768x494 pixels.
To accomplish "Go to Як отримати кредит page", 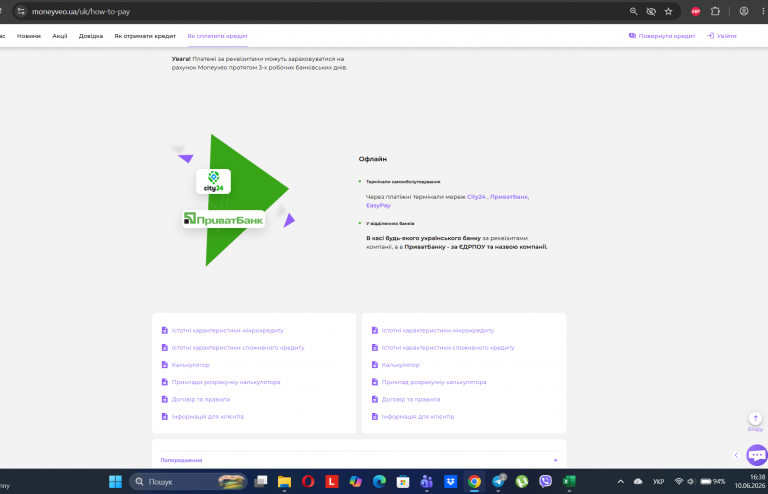I will click(145, 36).
